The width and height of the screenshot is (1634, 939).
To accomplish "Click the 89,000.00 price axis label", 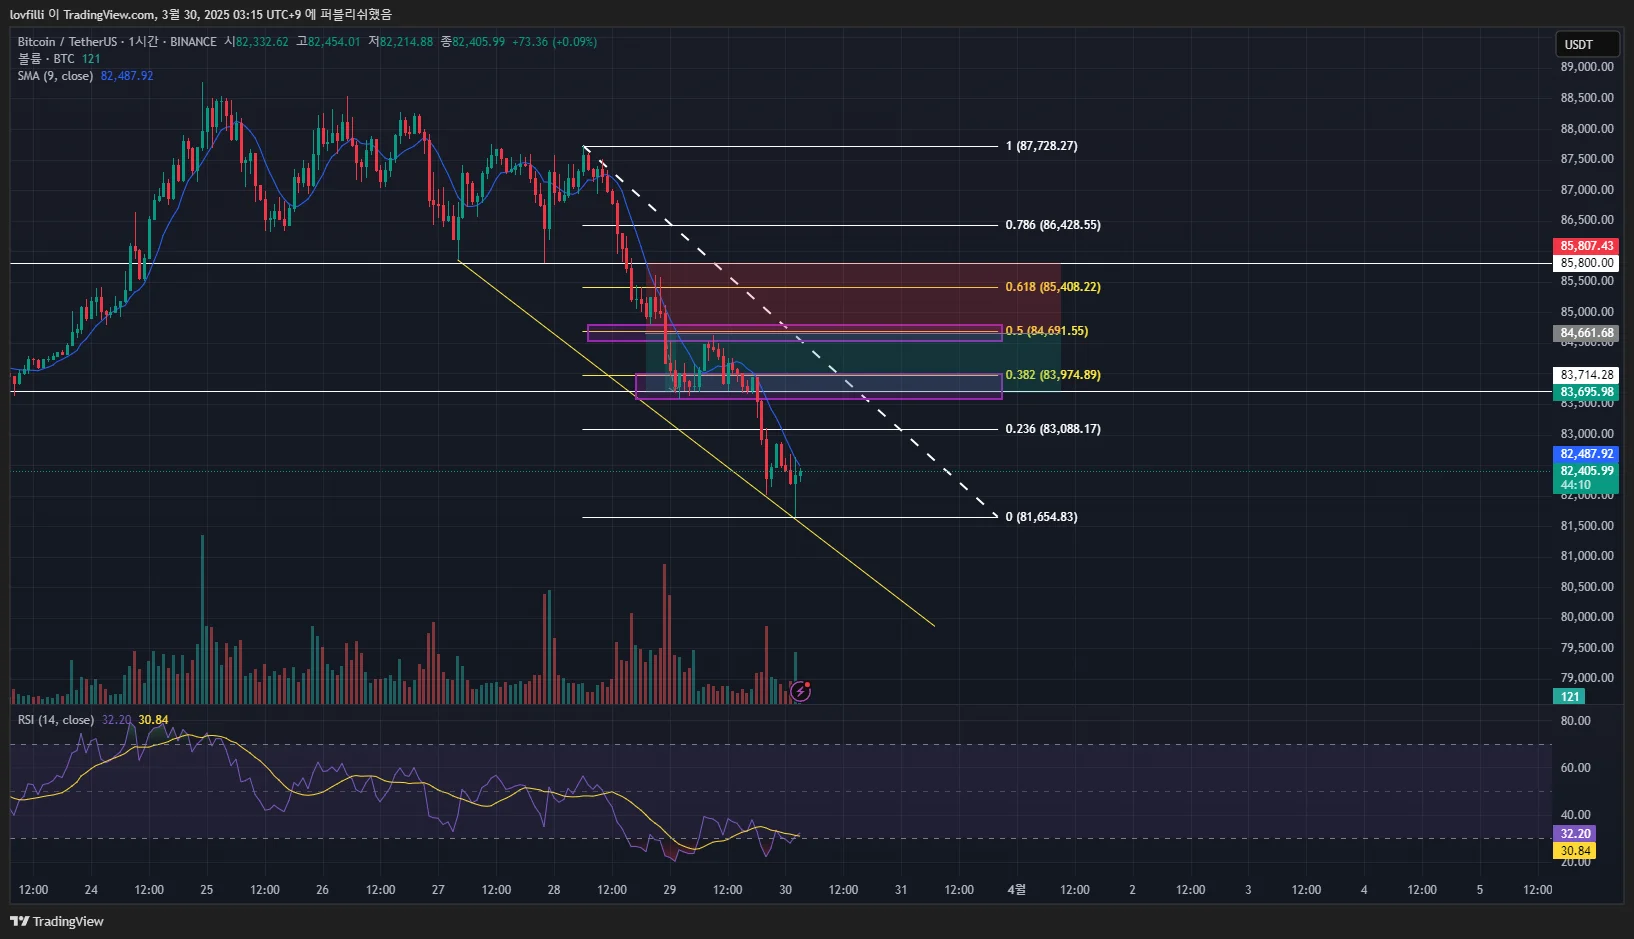I will [x=1587, y=67].
